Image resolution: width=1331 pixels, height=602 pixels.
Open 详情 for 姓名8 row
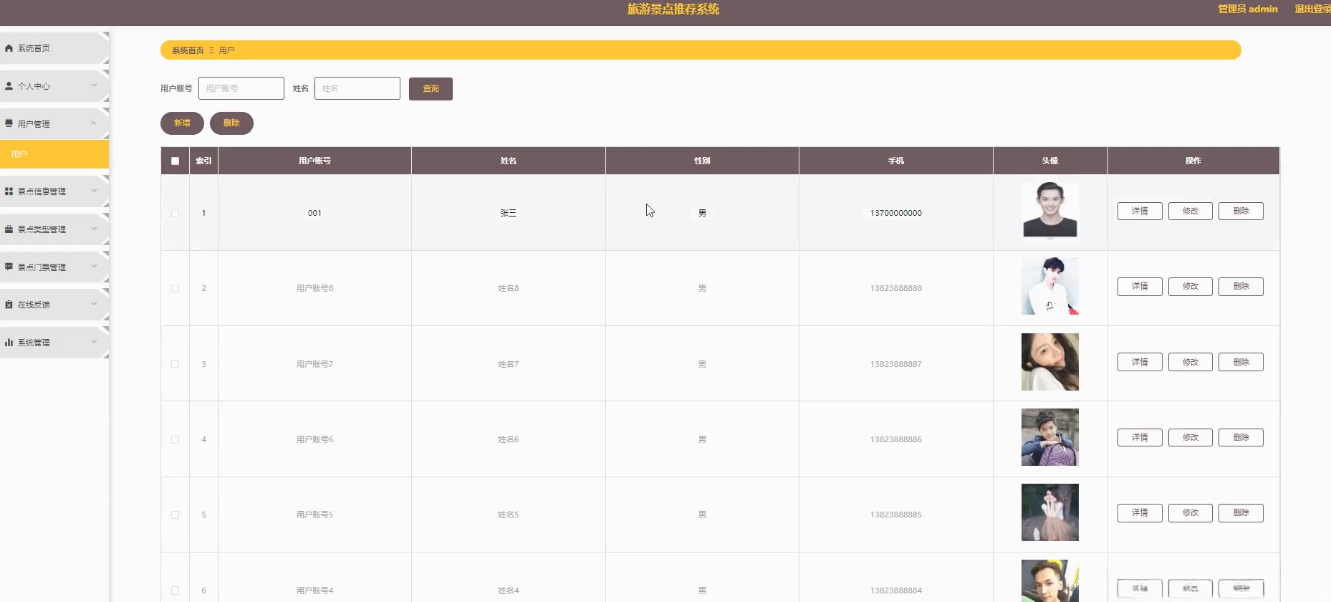[x=1140, y=287]
